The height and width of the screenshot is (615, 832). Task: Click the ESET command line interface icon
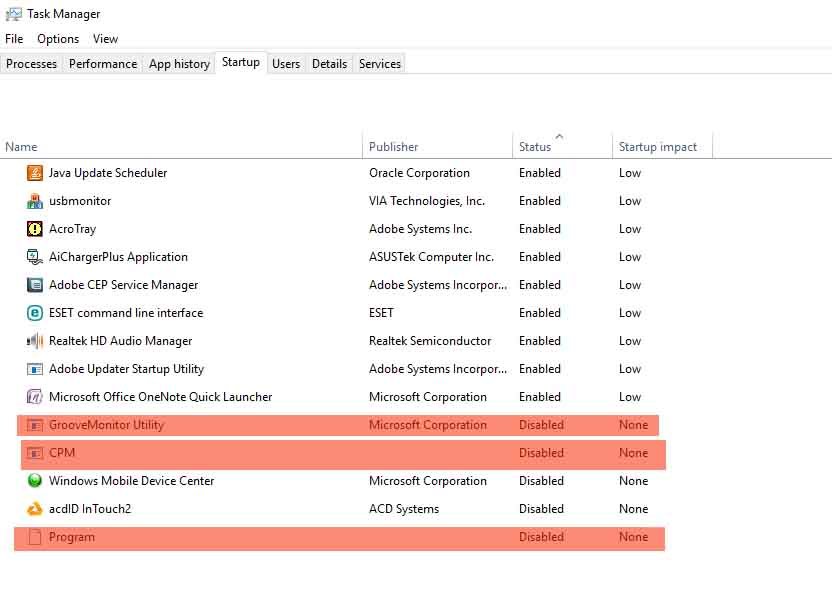pos(35,313)
